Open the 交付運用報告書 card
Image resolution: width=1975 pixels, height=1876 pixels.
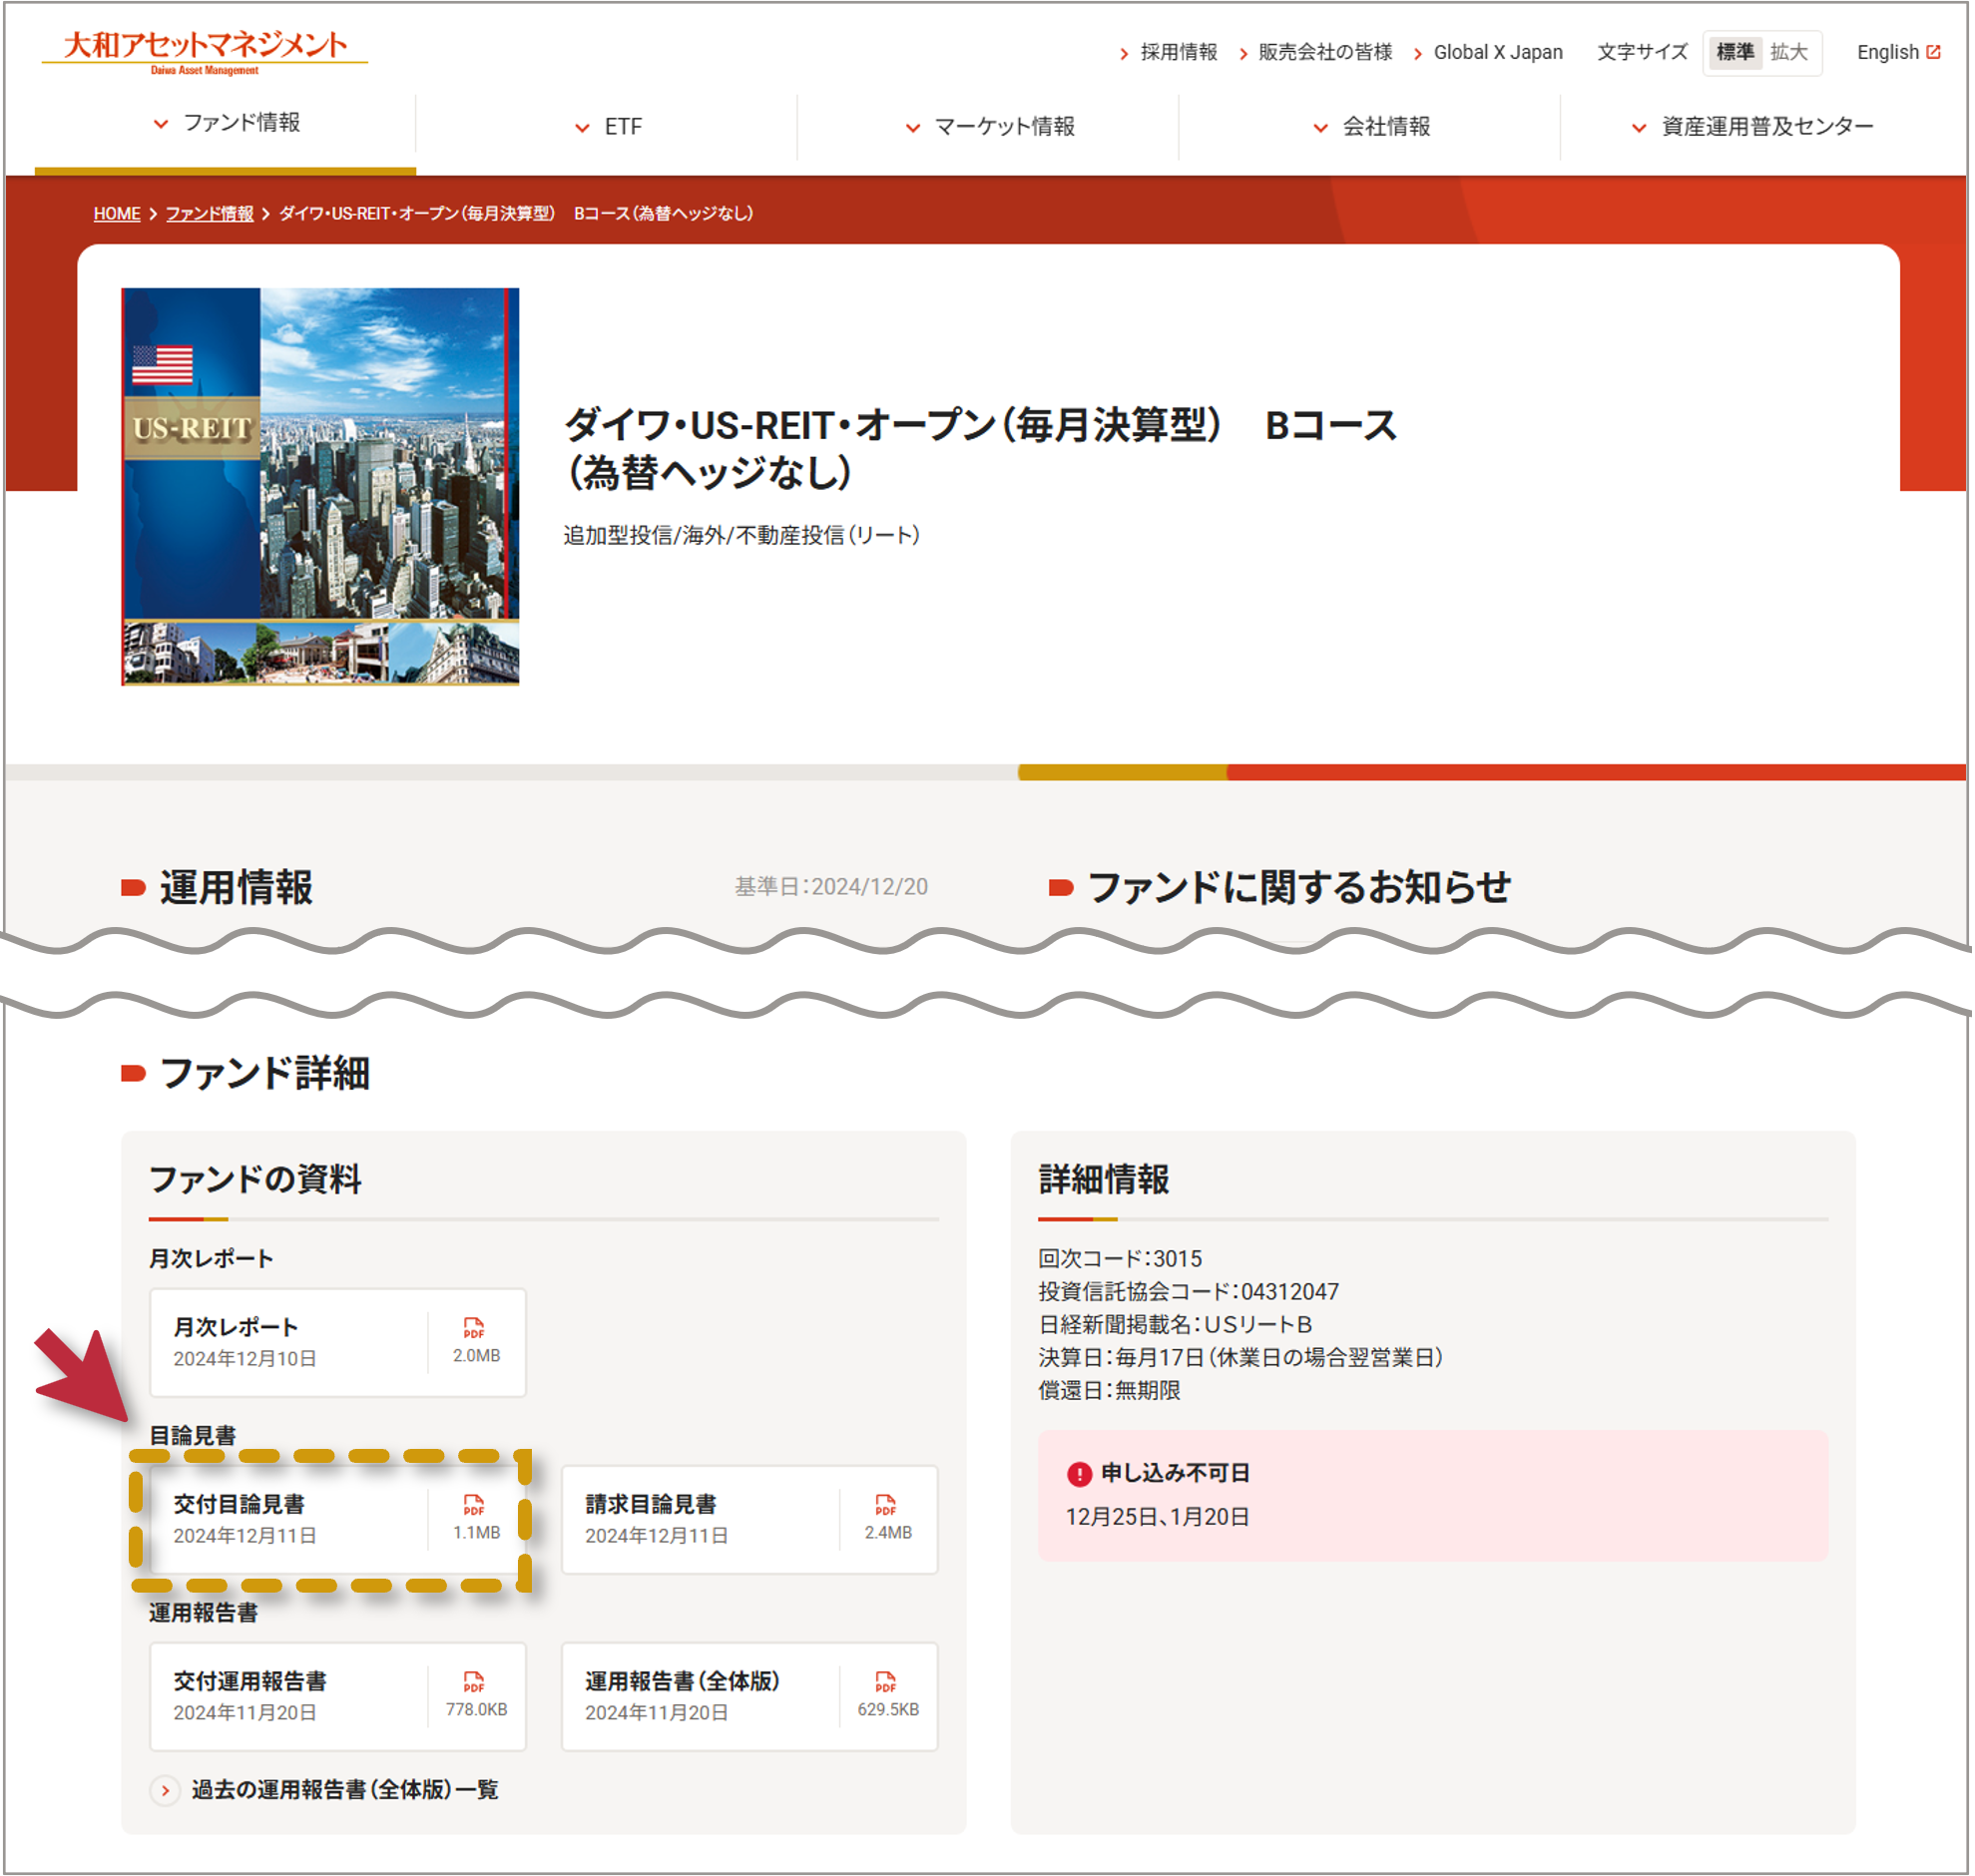(338, 1698)
